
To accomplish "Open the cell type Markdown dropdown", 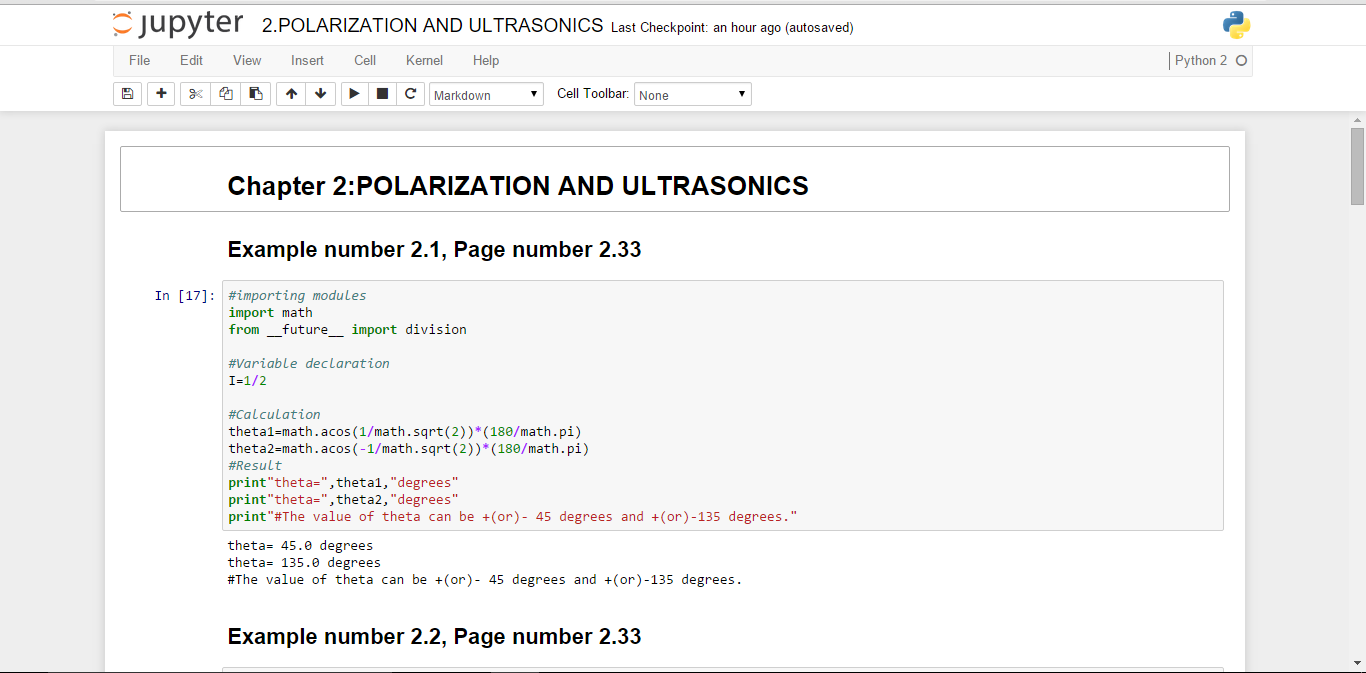I will [486, 95].
